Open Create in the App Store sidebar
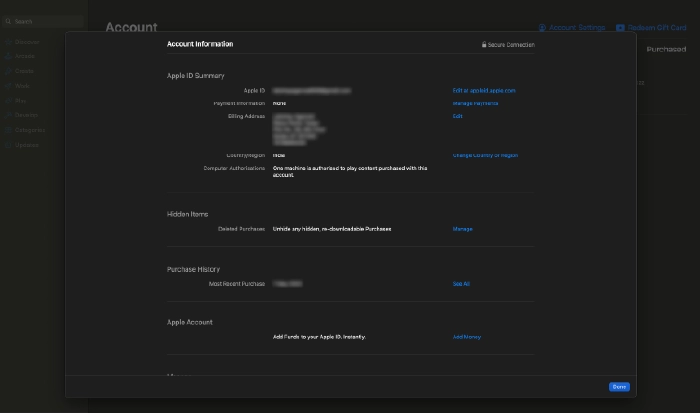This screenshot has width=700, height=413. pos(24,71)
